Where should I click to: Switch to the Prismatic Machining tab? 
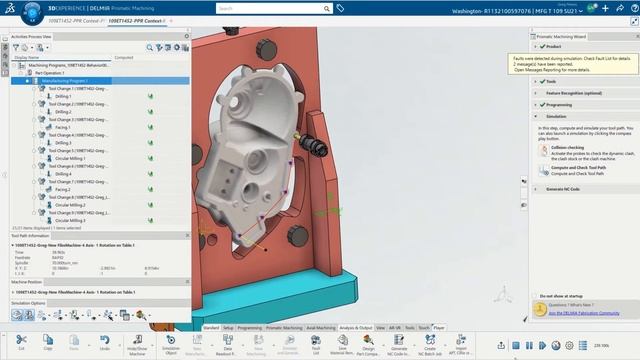click(x=284, y=328)
